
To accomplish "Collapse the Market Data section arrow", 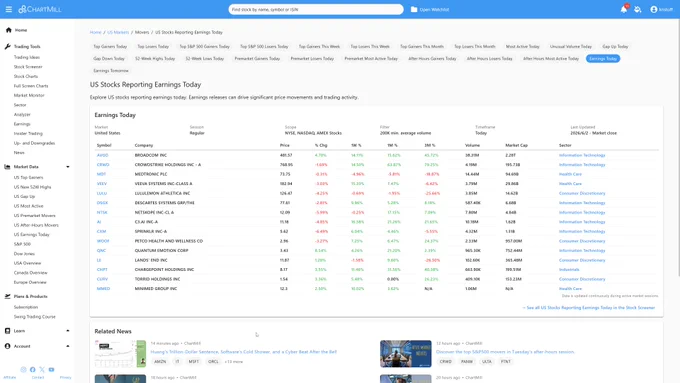I will (68, 167).
